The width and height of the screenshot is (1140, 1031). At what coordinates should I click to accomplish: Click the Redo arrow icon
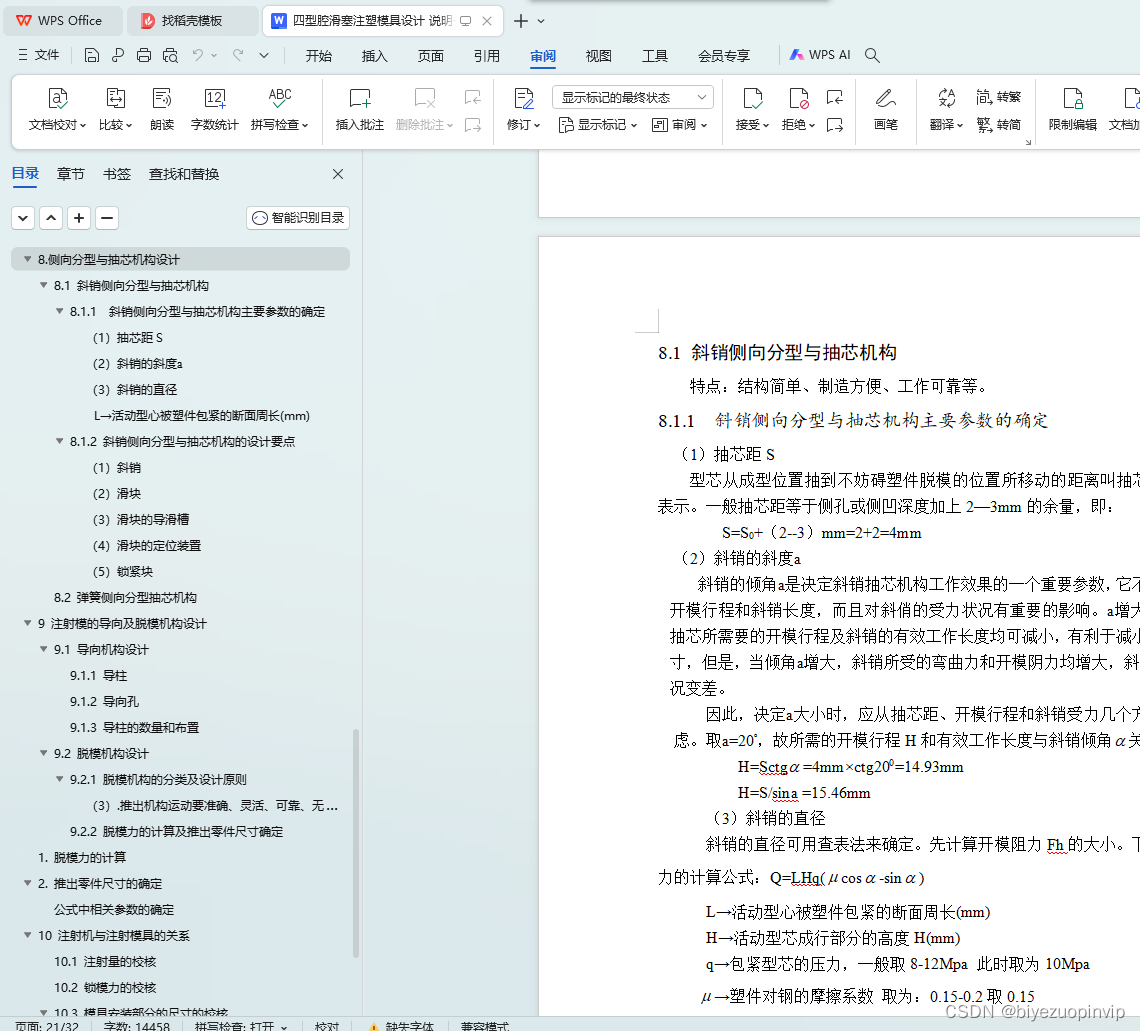238,55
